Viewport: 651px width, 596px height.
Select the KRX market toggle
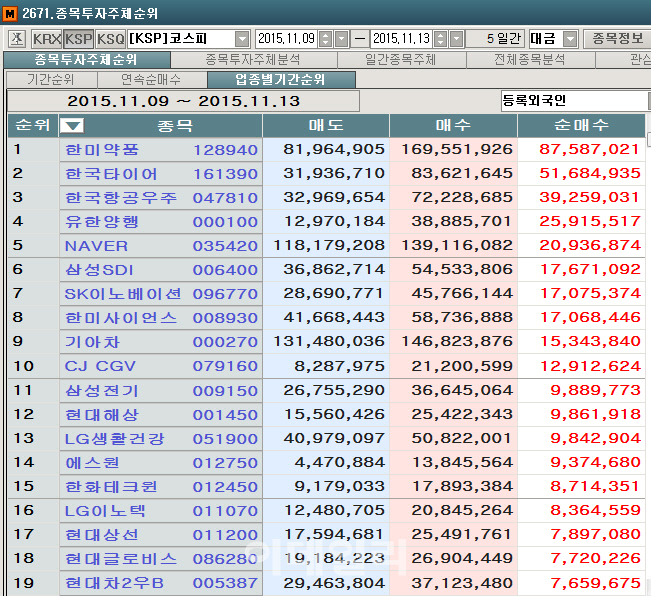(46, 39)
